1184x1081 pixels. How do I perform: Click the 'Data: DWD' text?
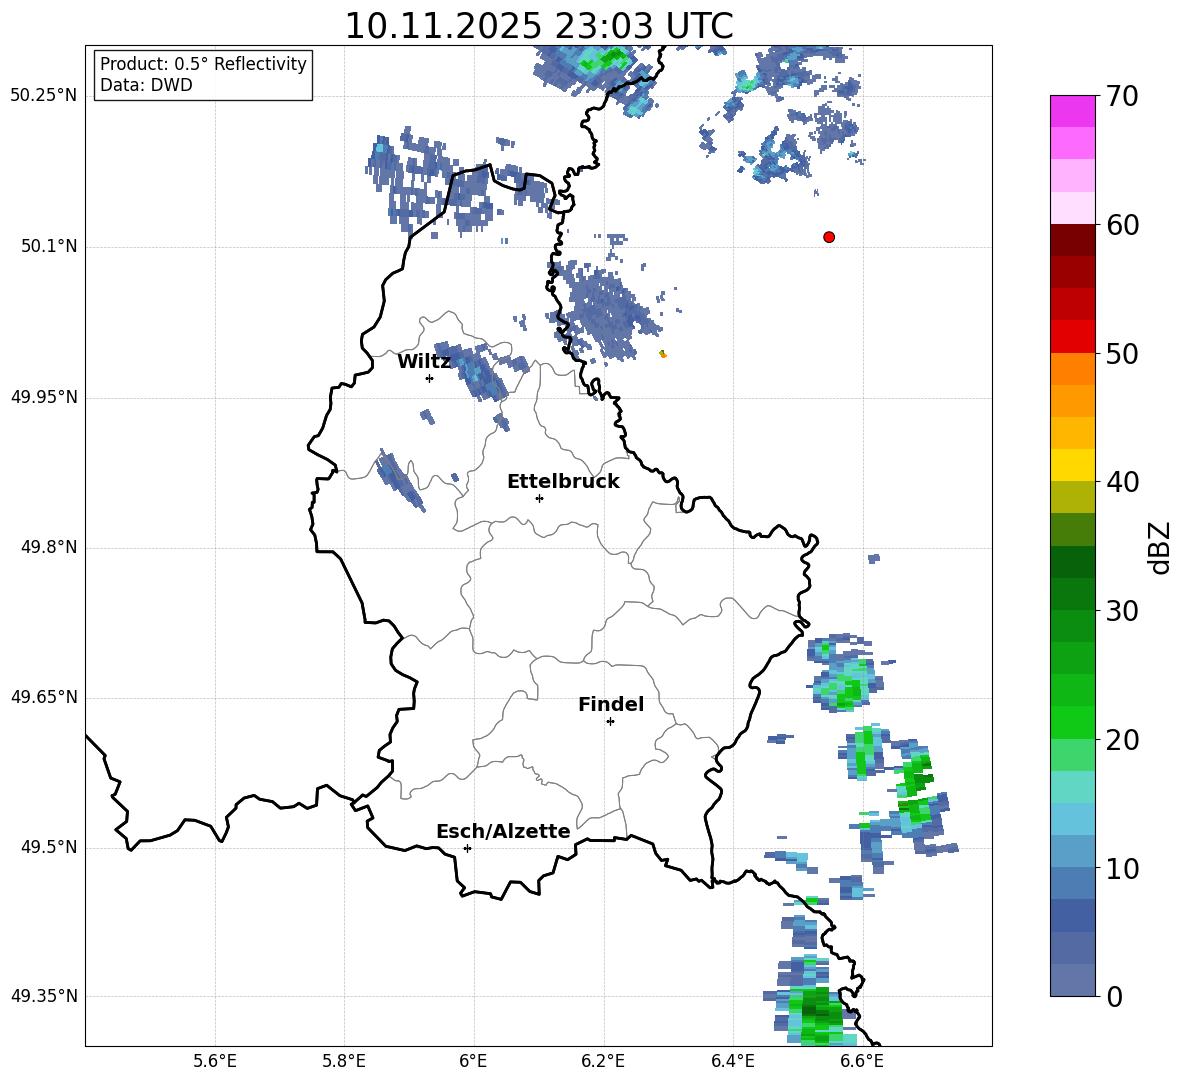[x=146, y=85]
